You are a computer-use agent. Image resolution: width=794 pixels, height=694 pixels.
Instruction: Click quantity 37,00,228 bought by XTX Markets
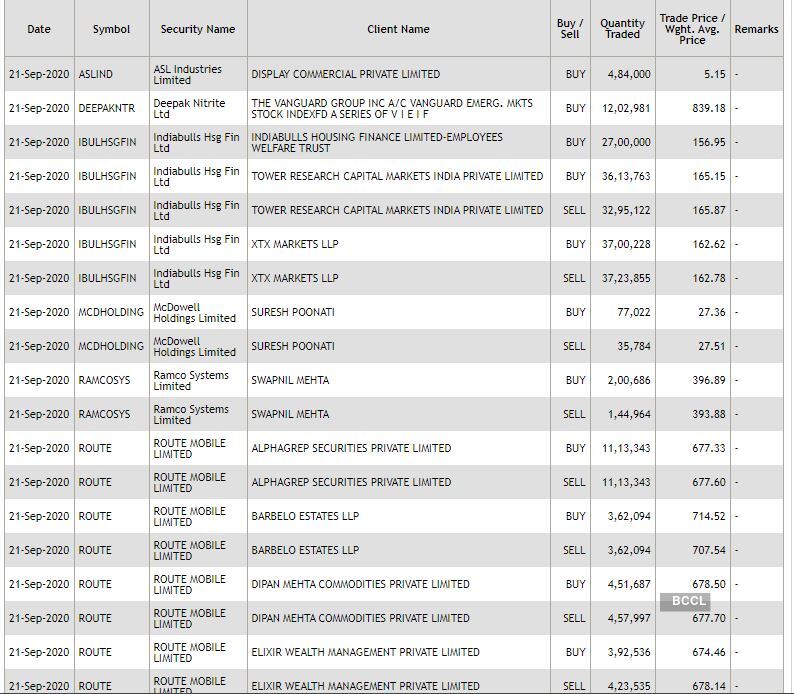click(x=626, y=244)
